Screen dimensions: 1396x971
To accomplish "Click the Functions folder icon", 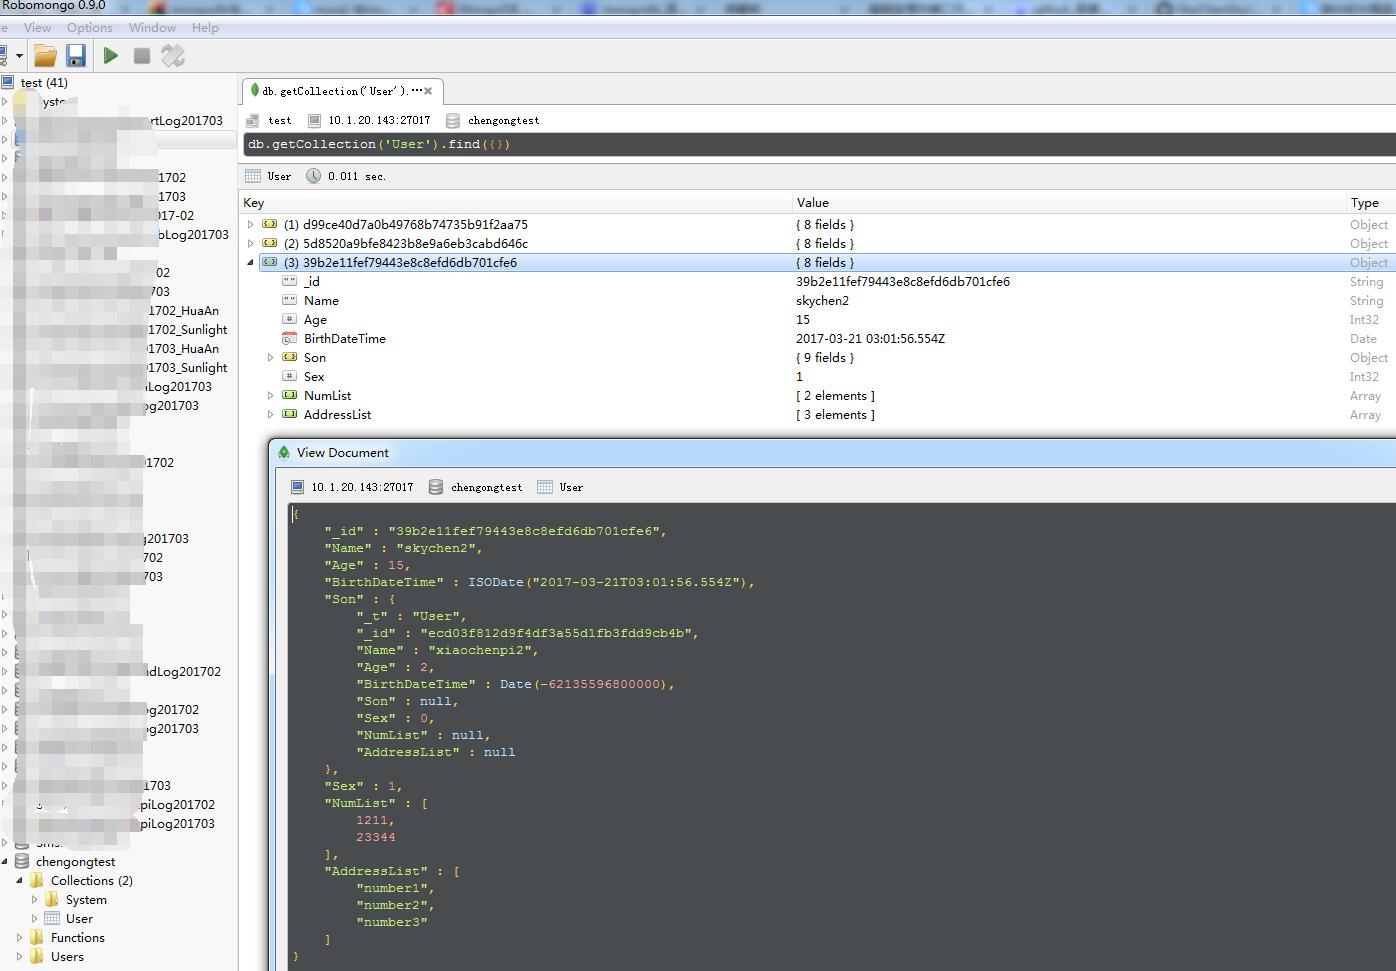I will click(37, 938).
